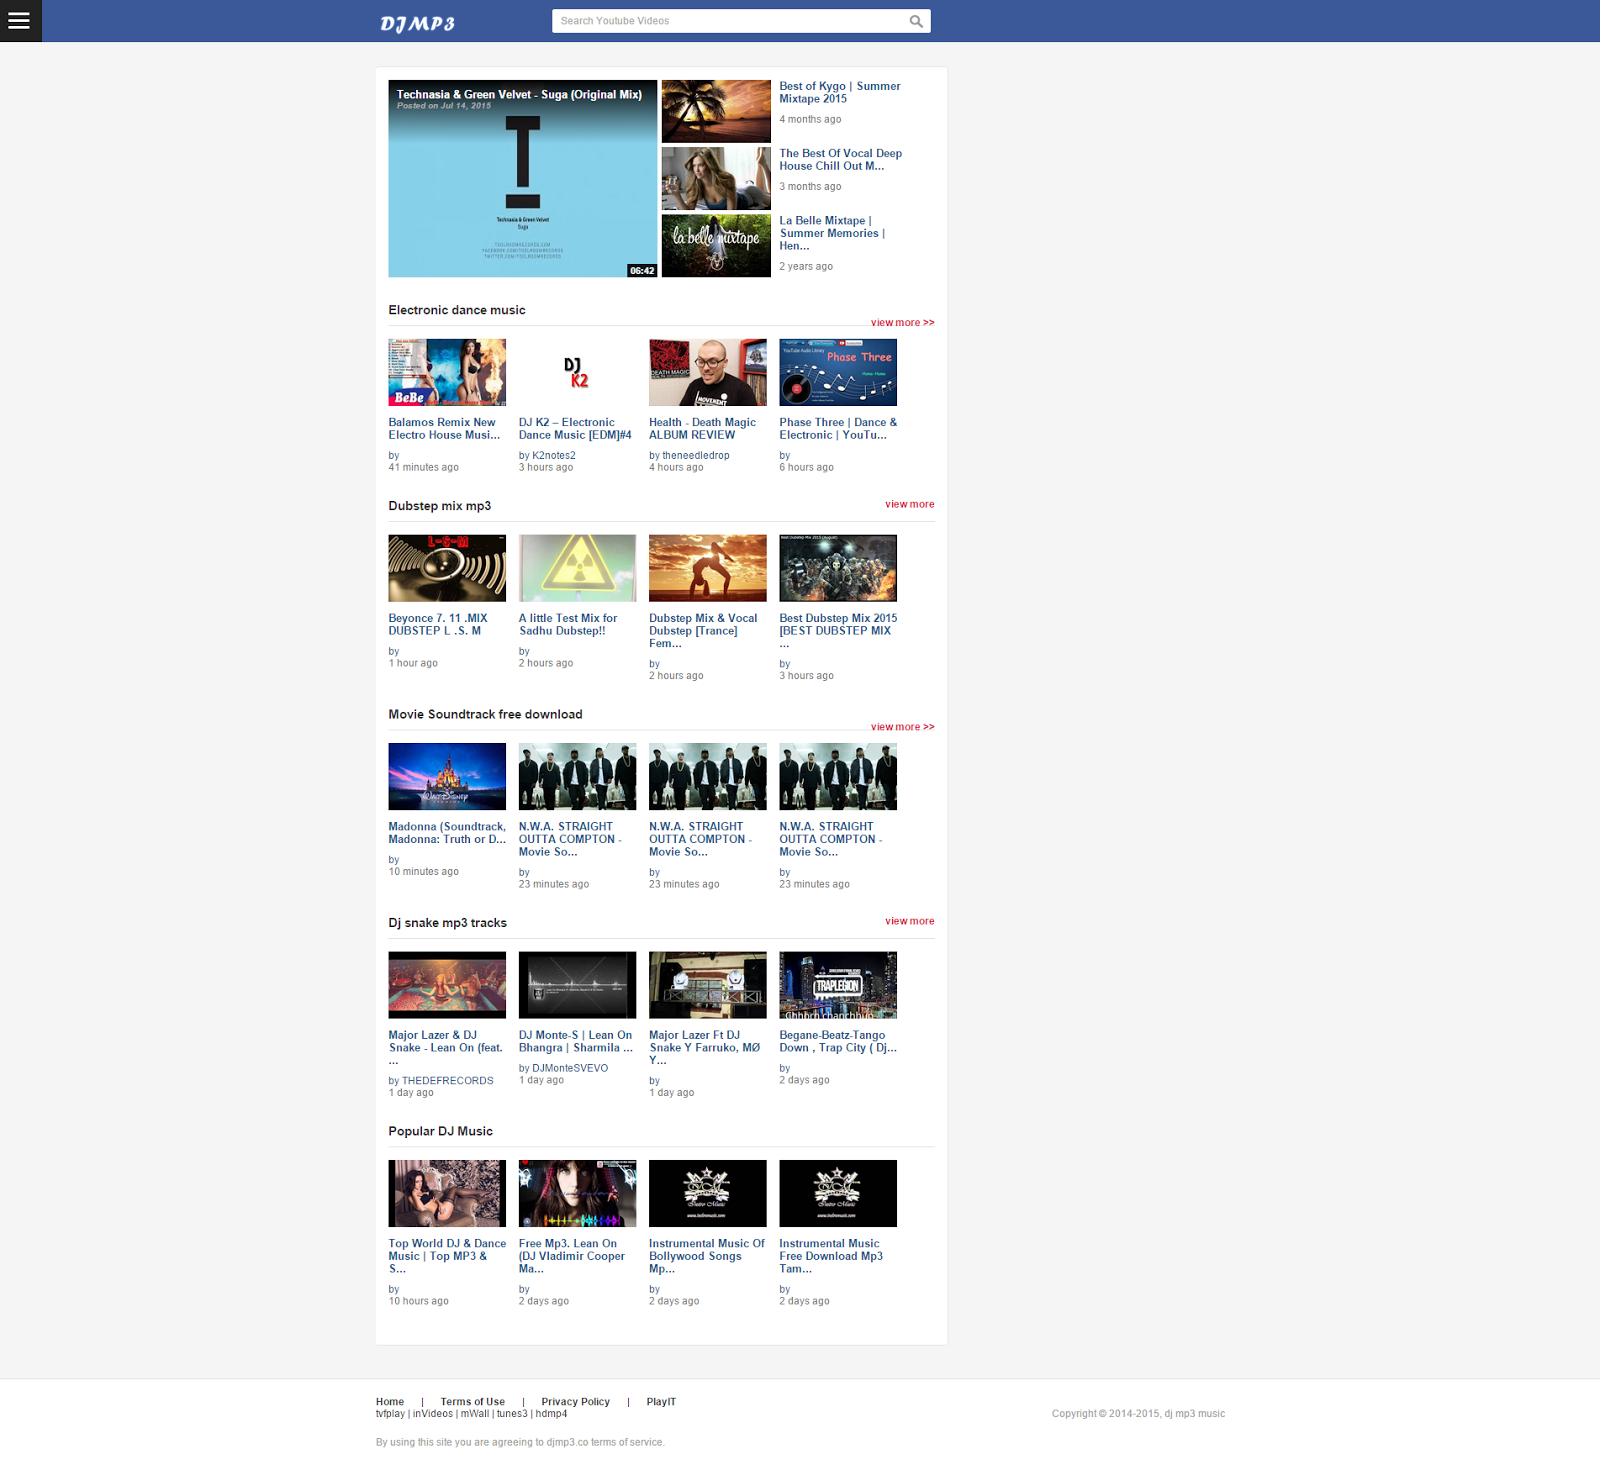Viewport: 1600px width, 1465px height.
Task: Open Best Dubstep Mix 2015 thumbnail
Action: [838, 568]
